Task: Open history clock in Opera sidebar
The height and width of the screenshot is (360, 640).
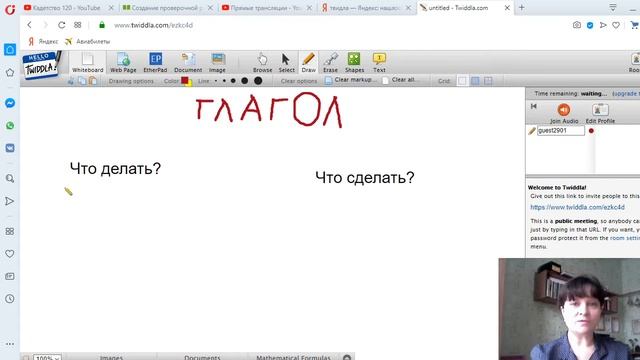Action: [x=10, y=298]
